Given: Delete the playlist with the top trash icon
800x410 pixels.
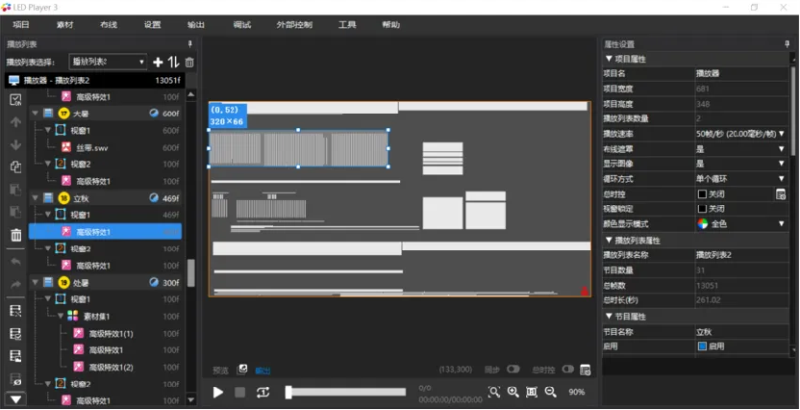Looking at the screenshot, I should point(189,62).
